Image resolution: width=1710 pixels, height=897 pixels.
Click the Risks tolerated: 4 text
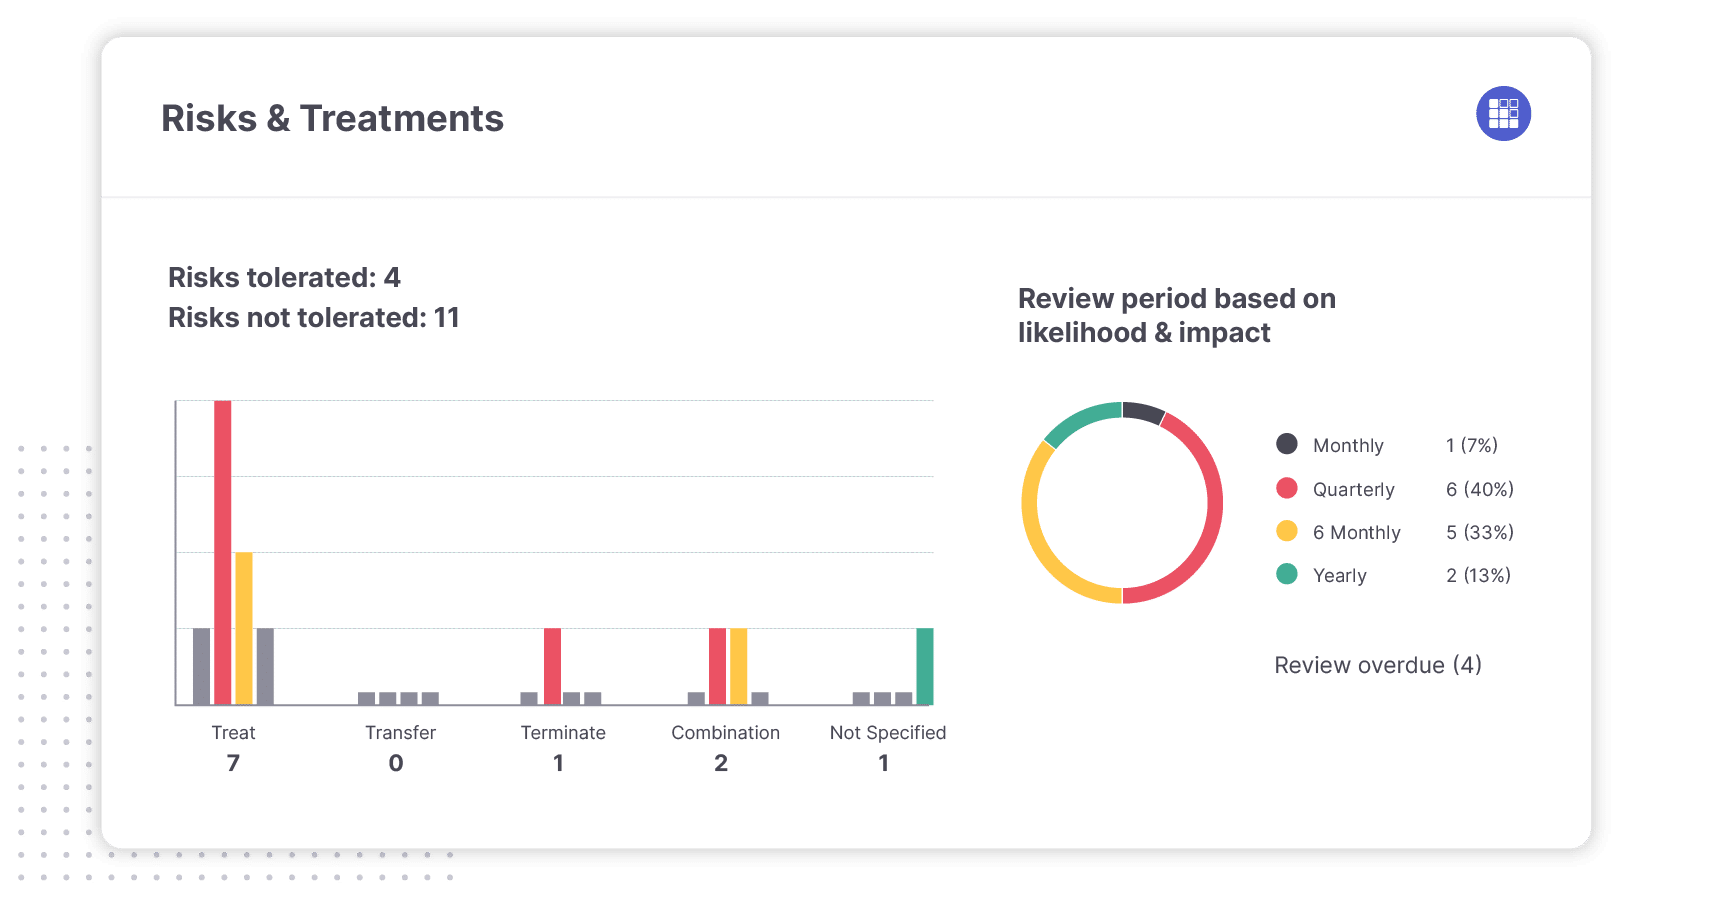(284, 277)
